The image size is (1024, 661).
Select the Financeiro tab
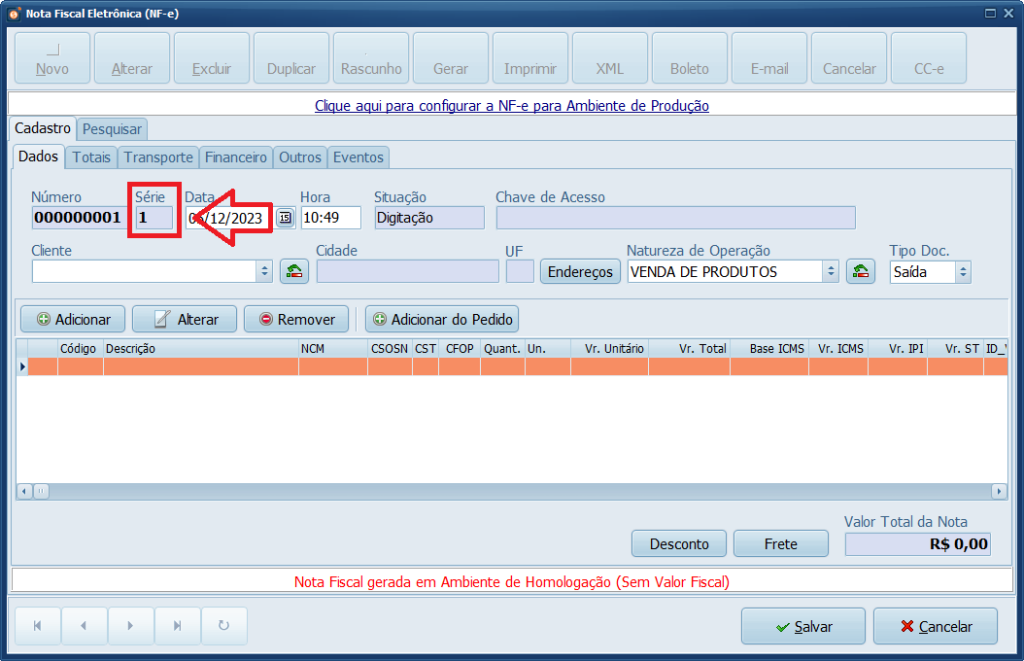236,157
